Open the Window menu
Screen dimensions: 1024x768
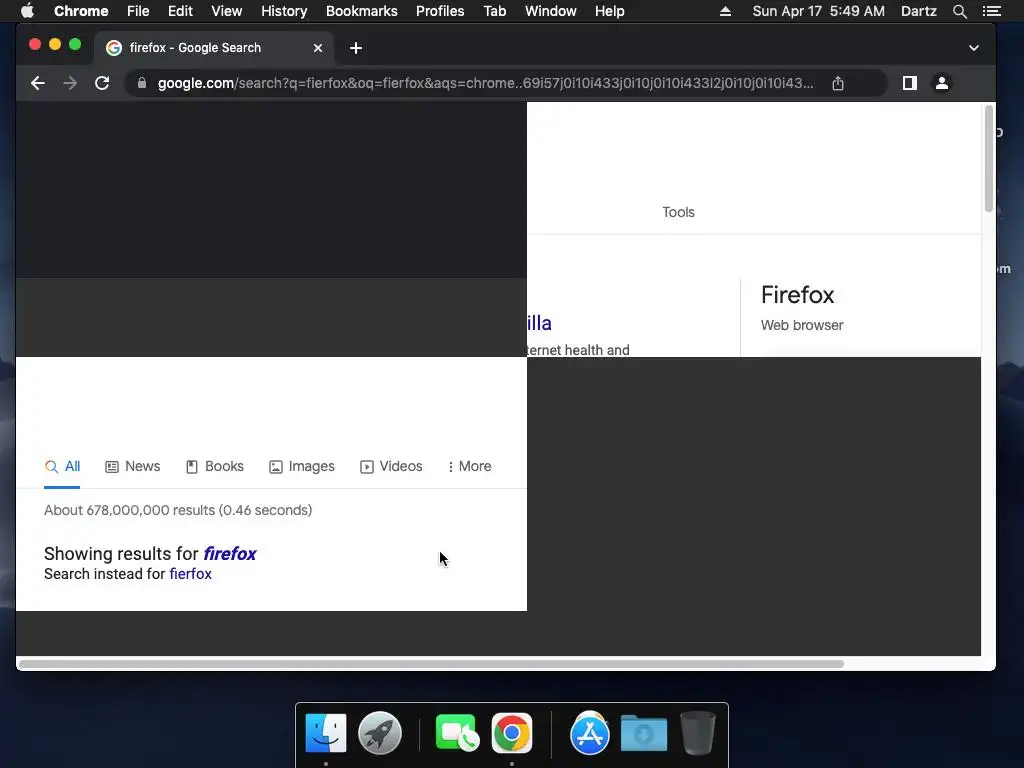(551, 11)
